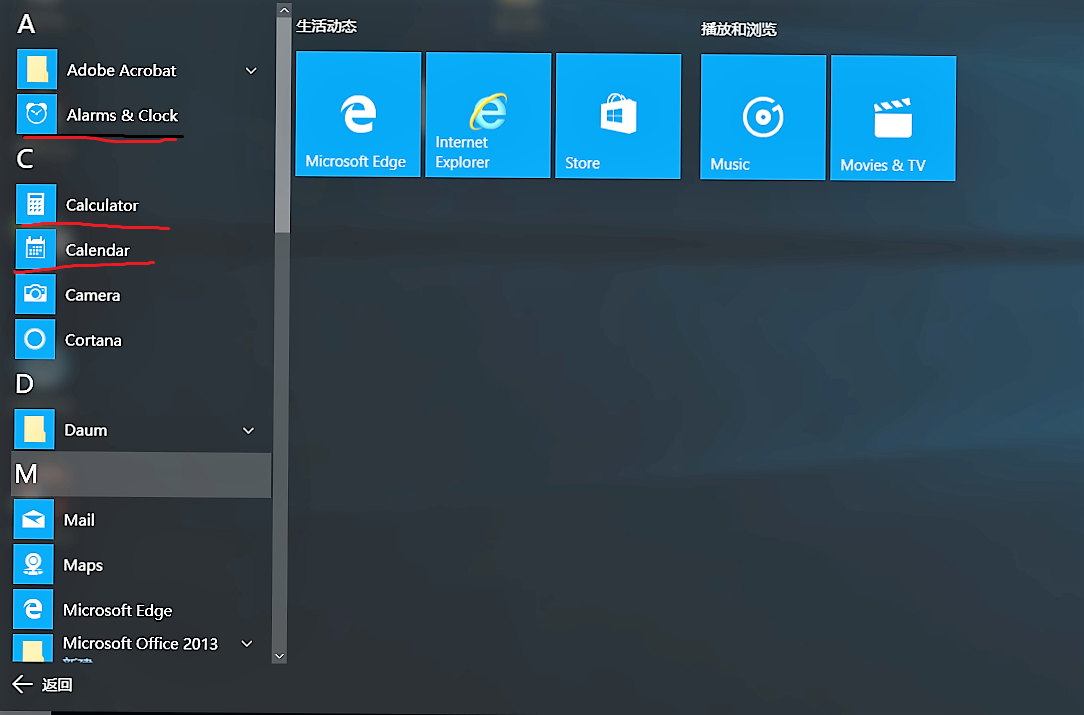Click the back arrow icon next to 返回
The height and width of the screenshot is (715, 1084).
tap(22, 684)
